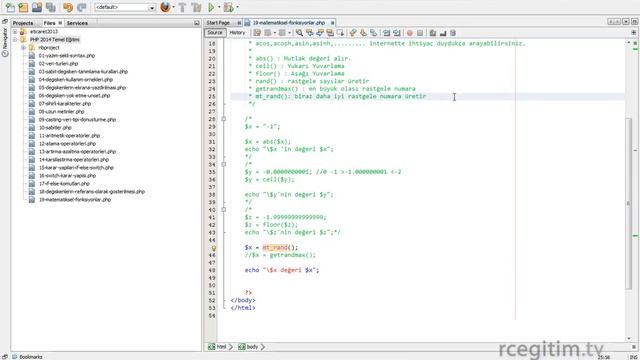Expand the nbproject folder

click(x=23, y=48)
